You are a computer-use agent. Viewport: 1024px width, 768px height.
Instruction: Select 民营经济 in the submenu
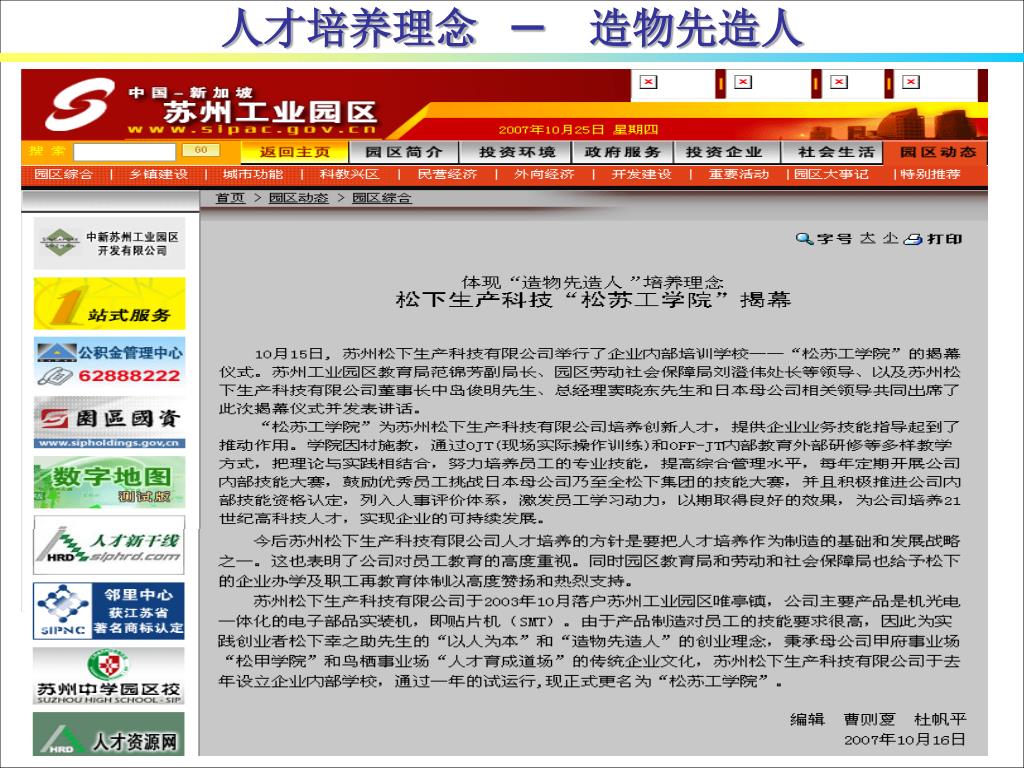447,174
